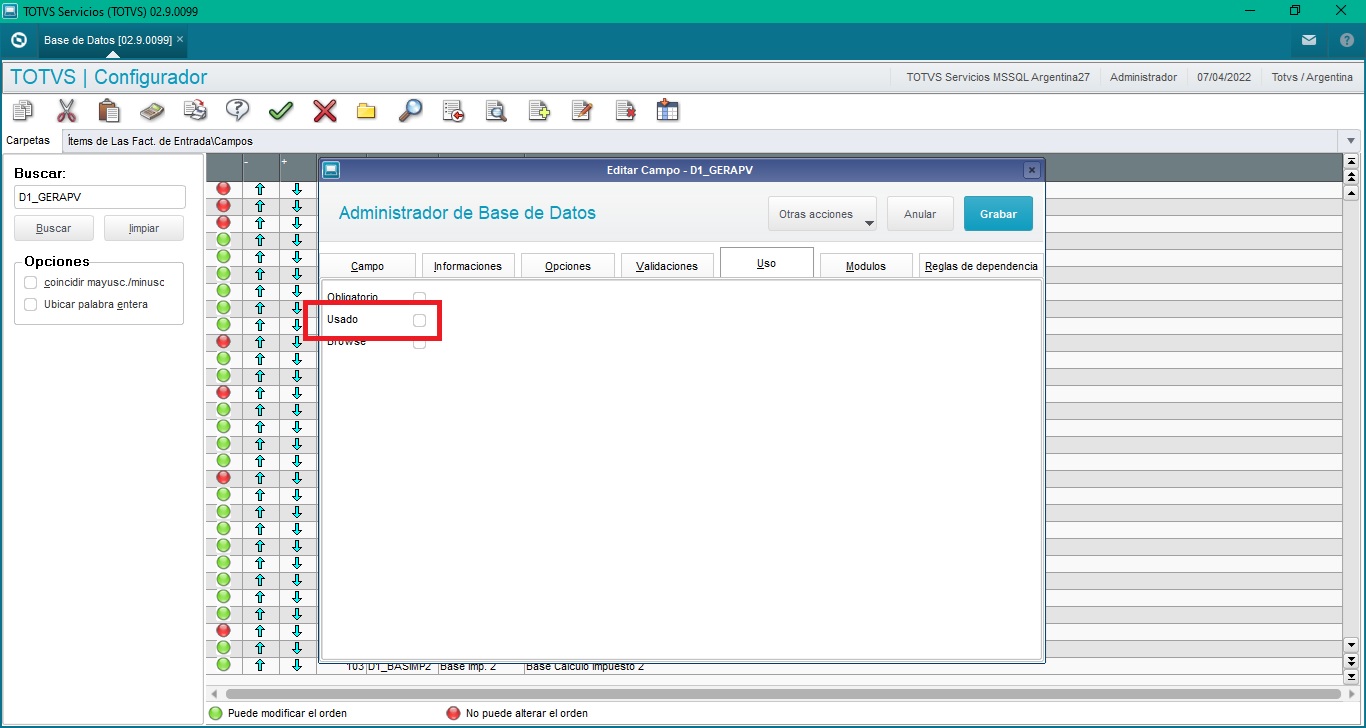Click the Administrador user label

click(1143, 77)
